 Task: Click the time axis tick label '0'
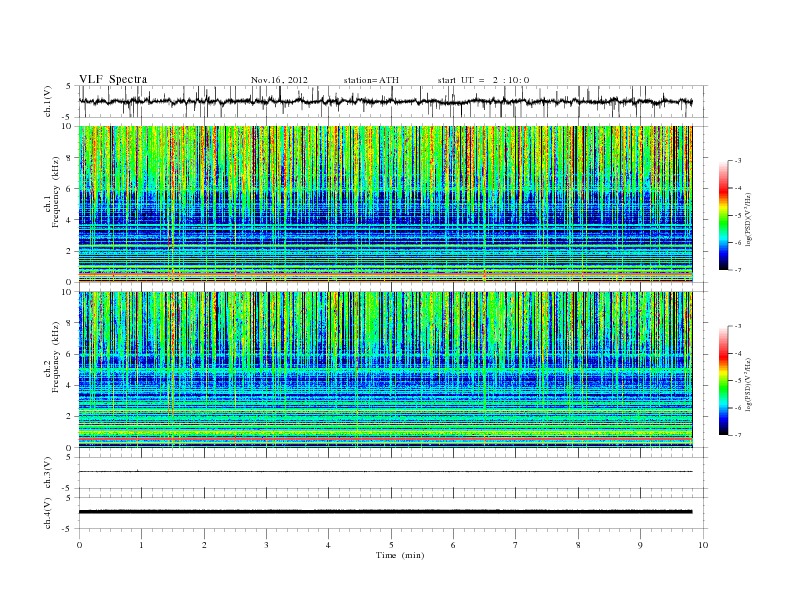(x=79, y=545)
